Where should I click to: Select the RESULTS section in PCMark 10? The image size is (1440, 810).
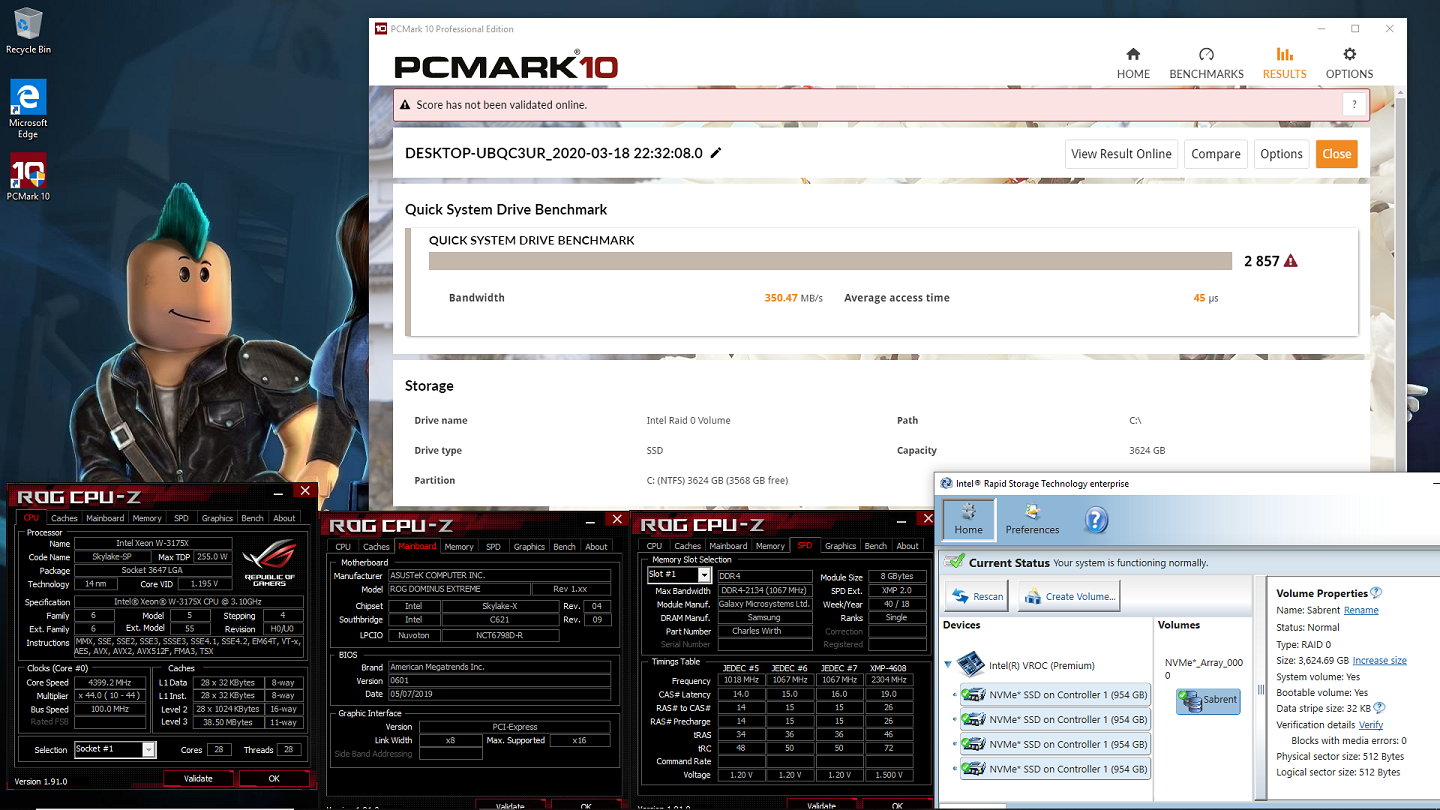tap(1284, 63)
